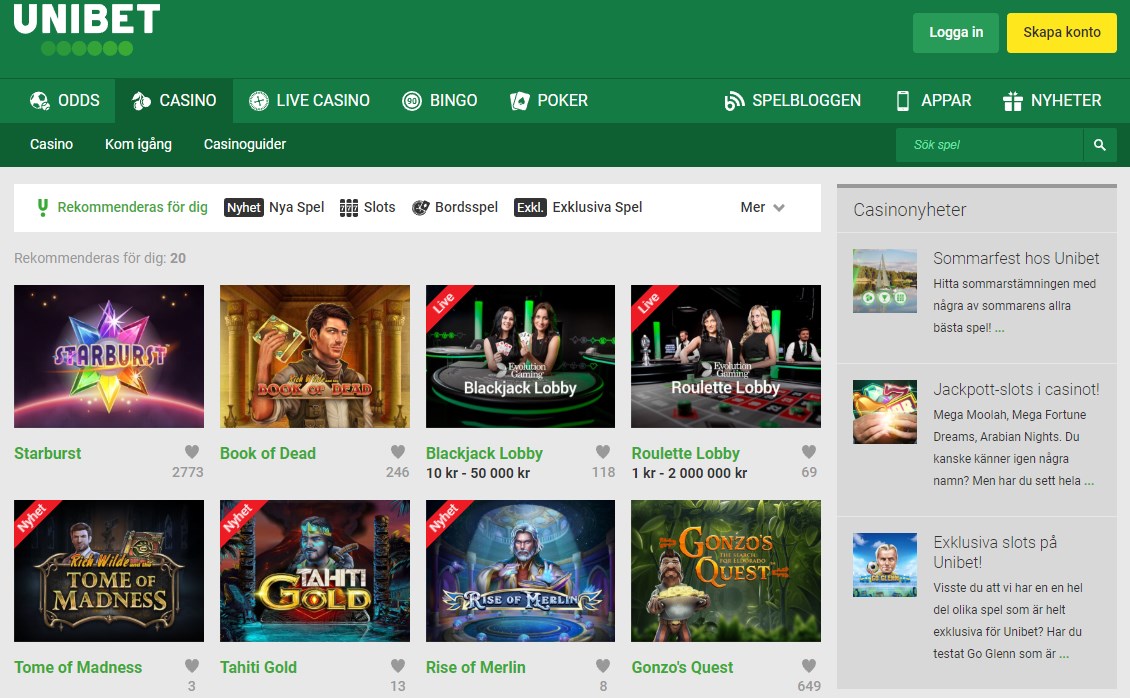Click the search magnifier icon
This screenshot has width=1130, height=698.
point(1100,145)
